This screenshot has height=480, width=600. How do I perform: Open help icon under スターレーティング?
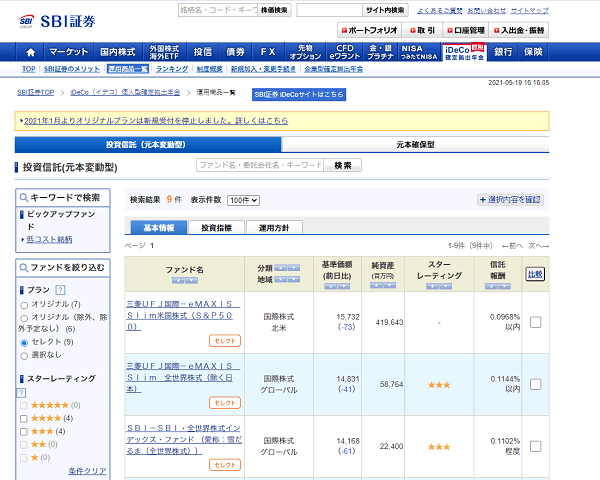pyautogui.click(x=21, y=393)
